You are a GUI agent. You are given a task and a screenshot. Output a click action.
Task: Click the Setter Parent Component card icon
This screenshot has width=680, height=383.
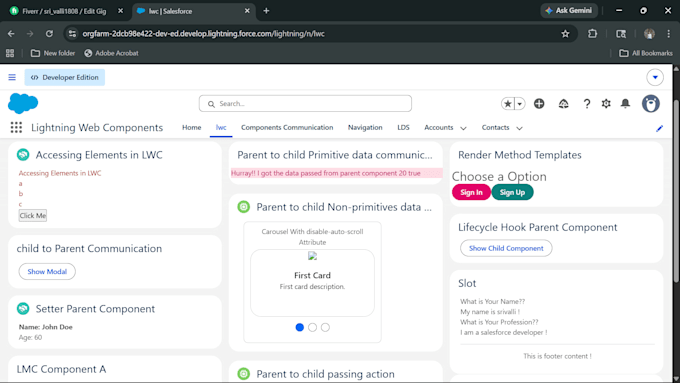click(23, 308)
